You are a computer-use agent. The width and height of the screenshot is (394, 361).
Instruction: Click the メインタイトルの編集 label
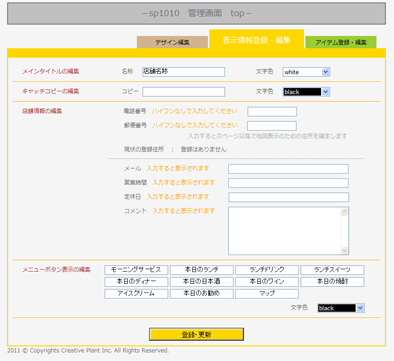tap(51, 71)
